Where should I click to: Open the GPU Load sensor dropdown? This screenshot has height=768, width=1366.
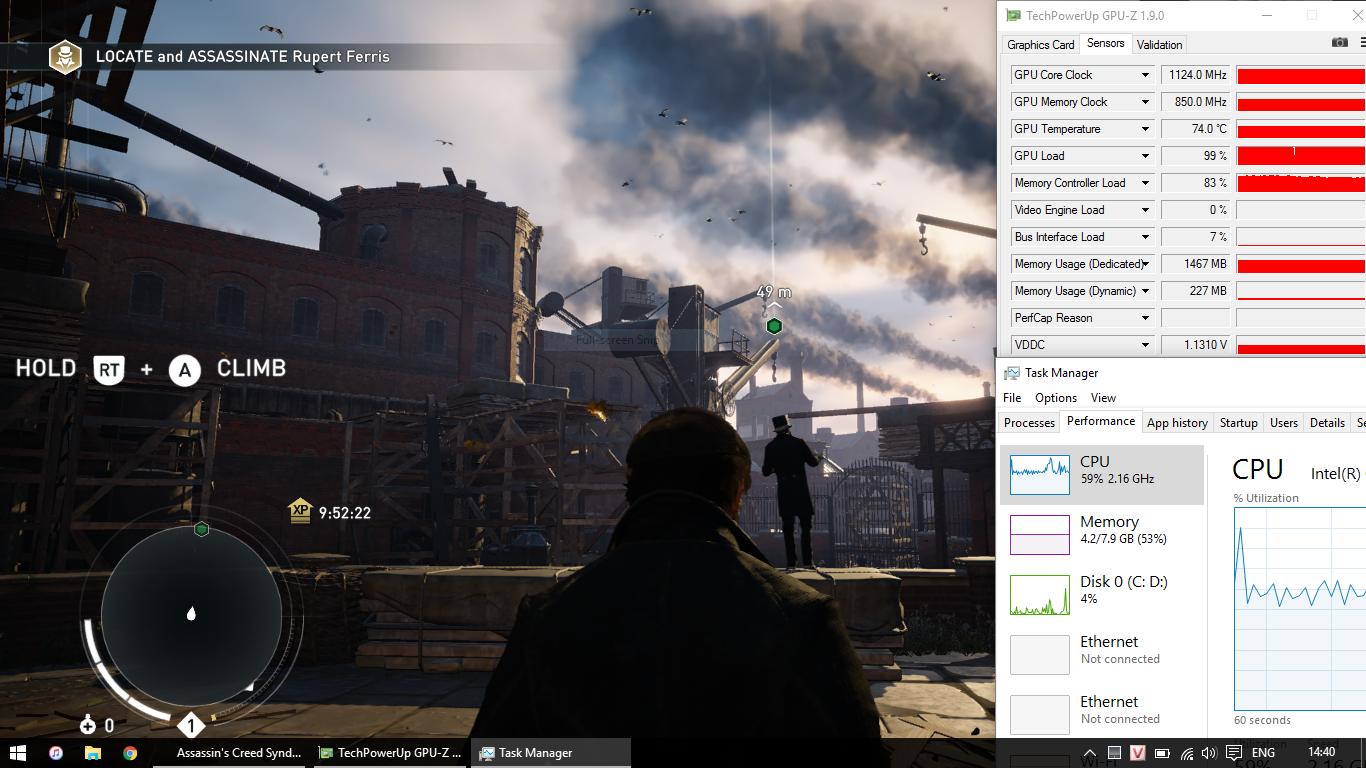tap(1145, 156)
